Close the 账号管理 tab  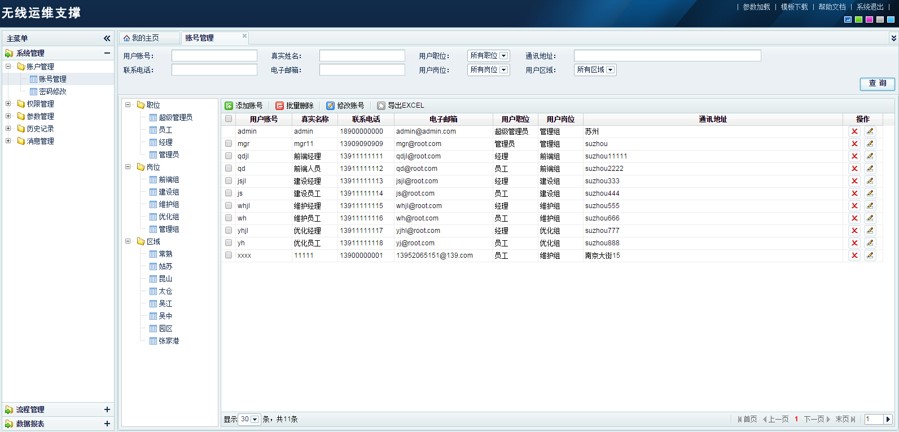pyautogui.click(x=245, y=36)
